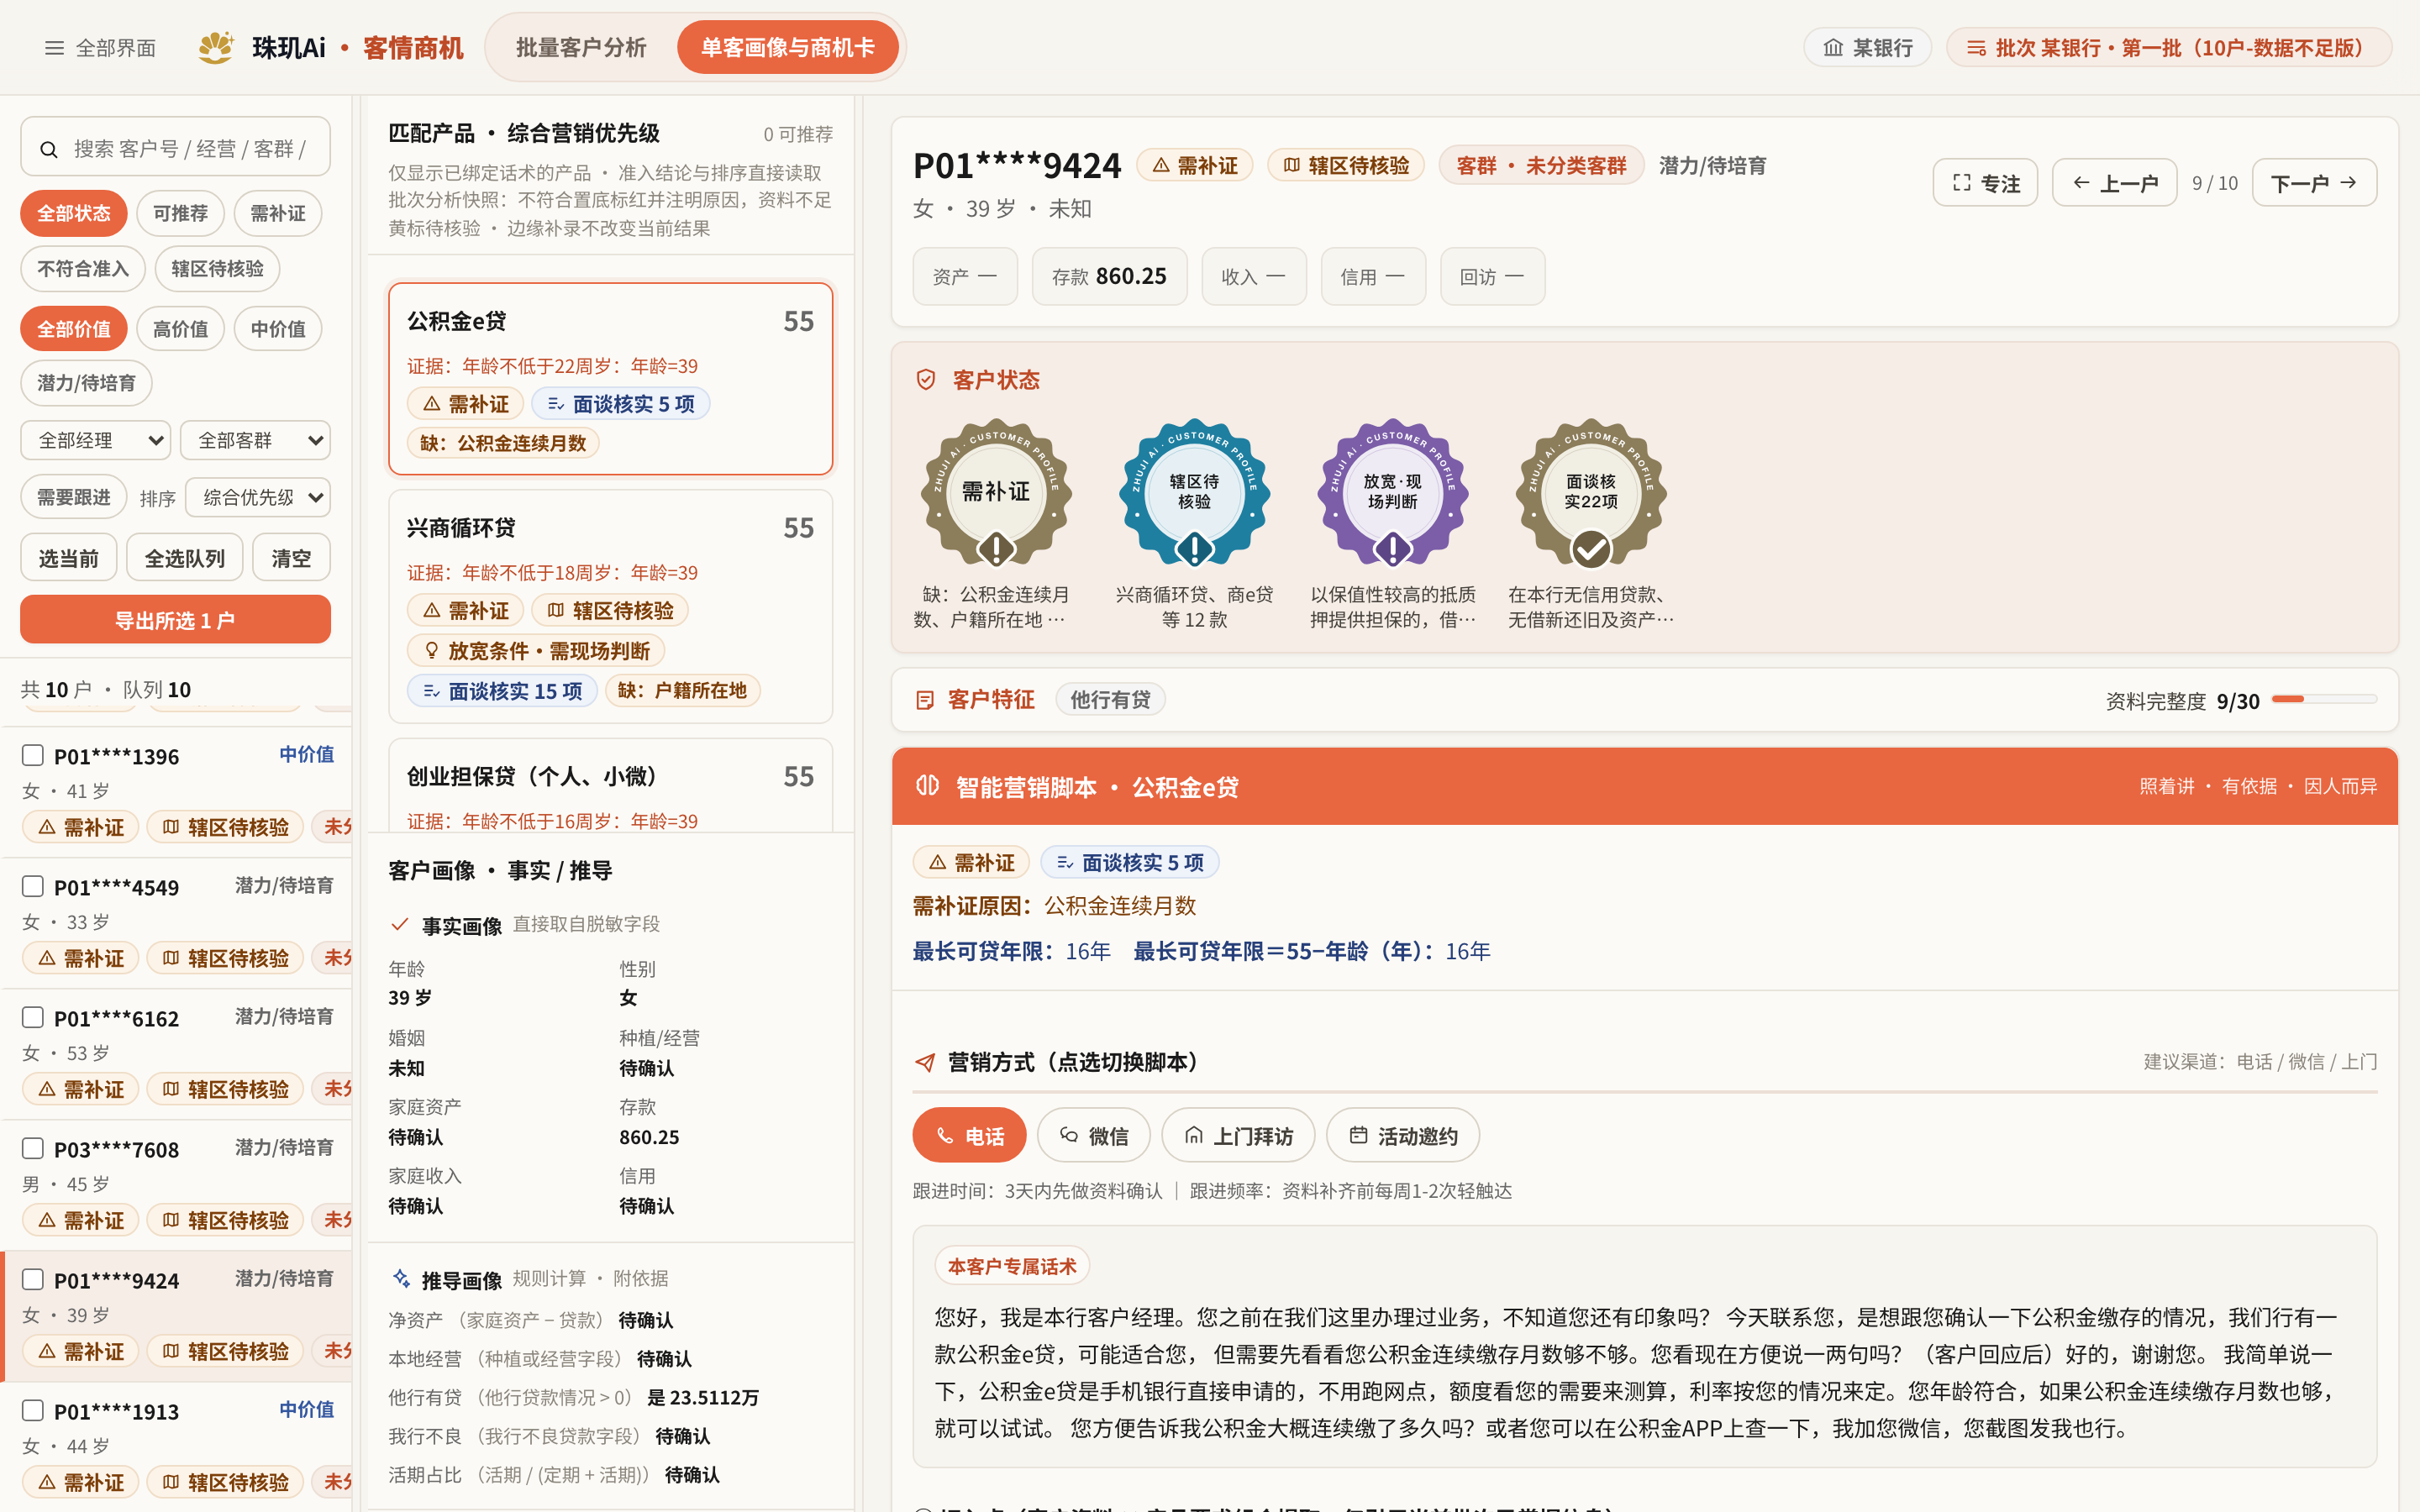The width and height of the screenshot is (2420, 1512).
Task: Click the 专注 focus frame icon
Action: [x=1962, y=183]
